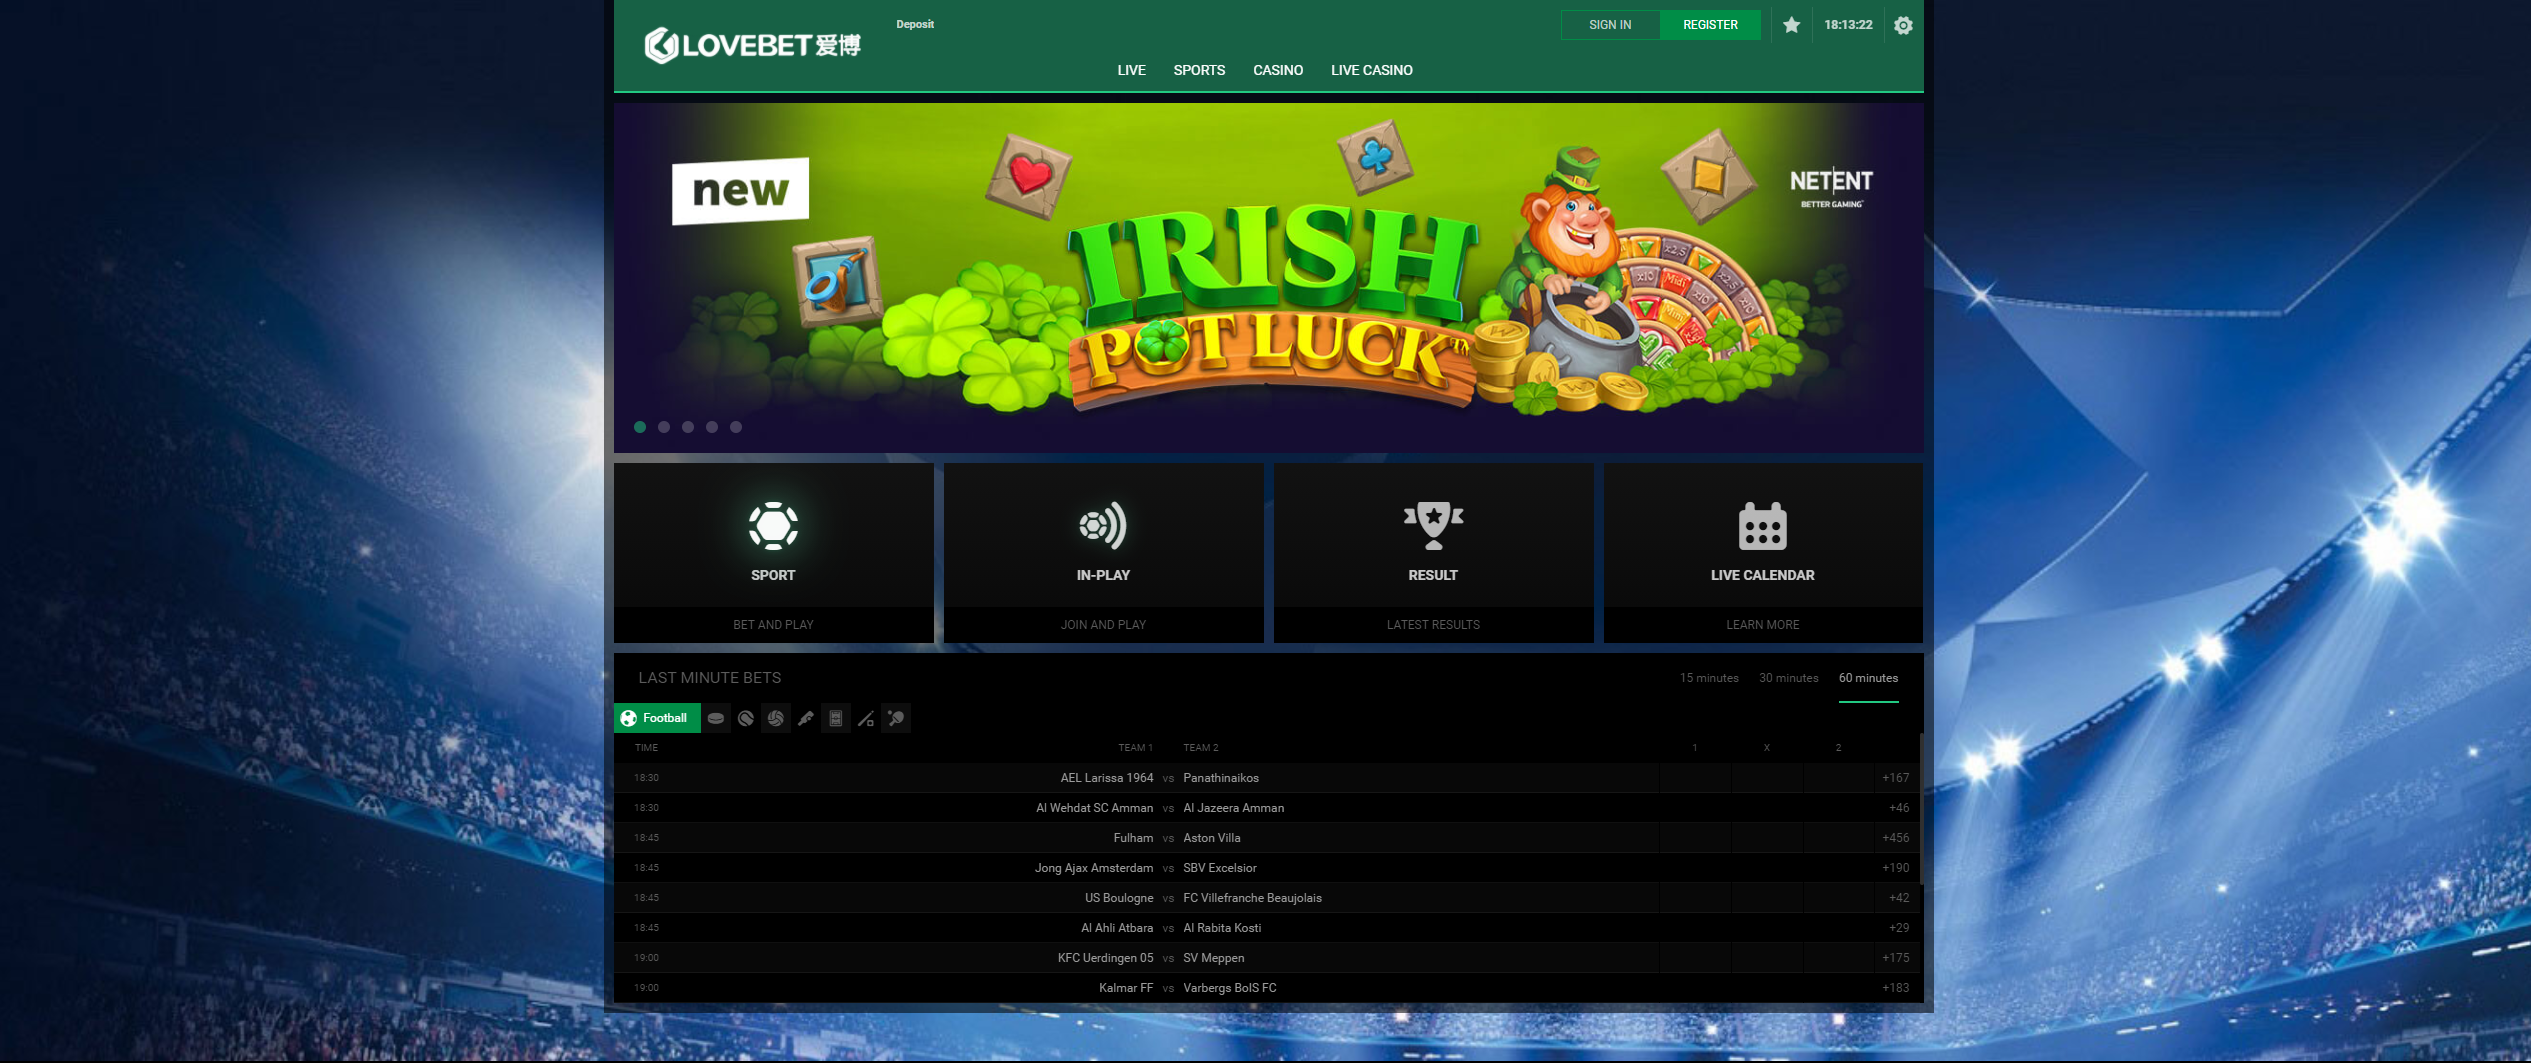Select the tennis ball sport icon
This screenshot has width=2531, height=1063.
coord(746,718)
